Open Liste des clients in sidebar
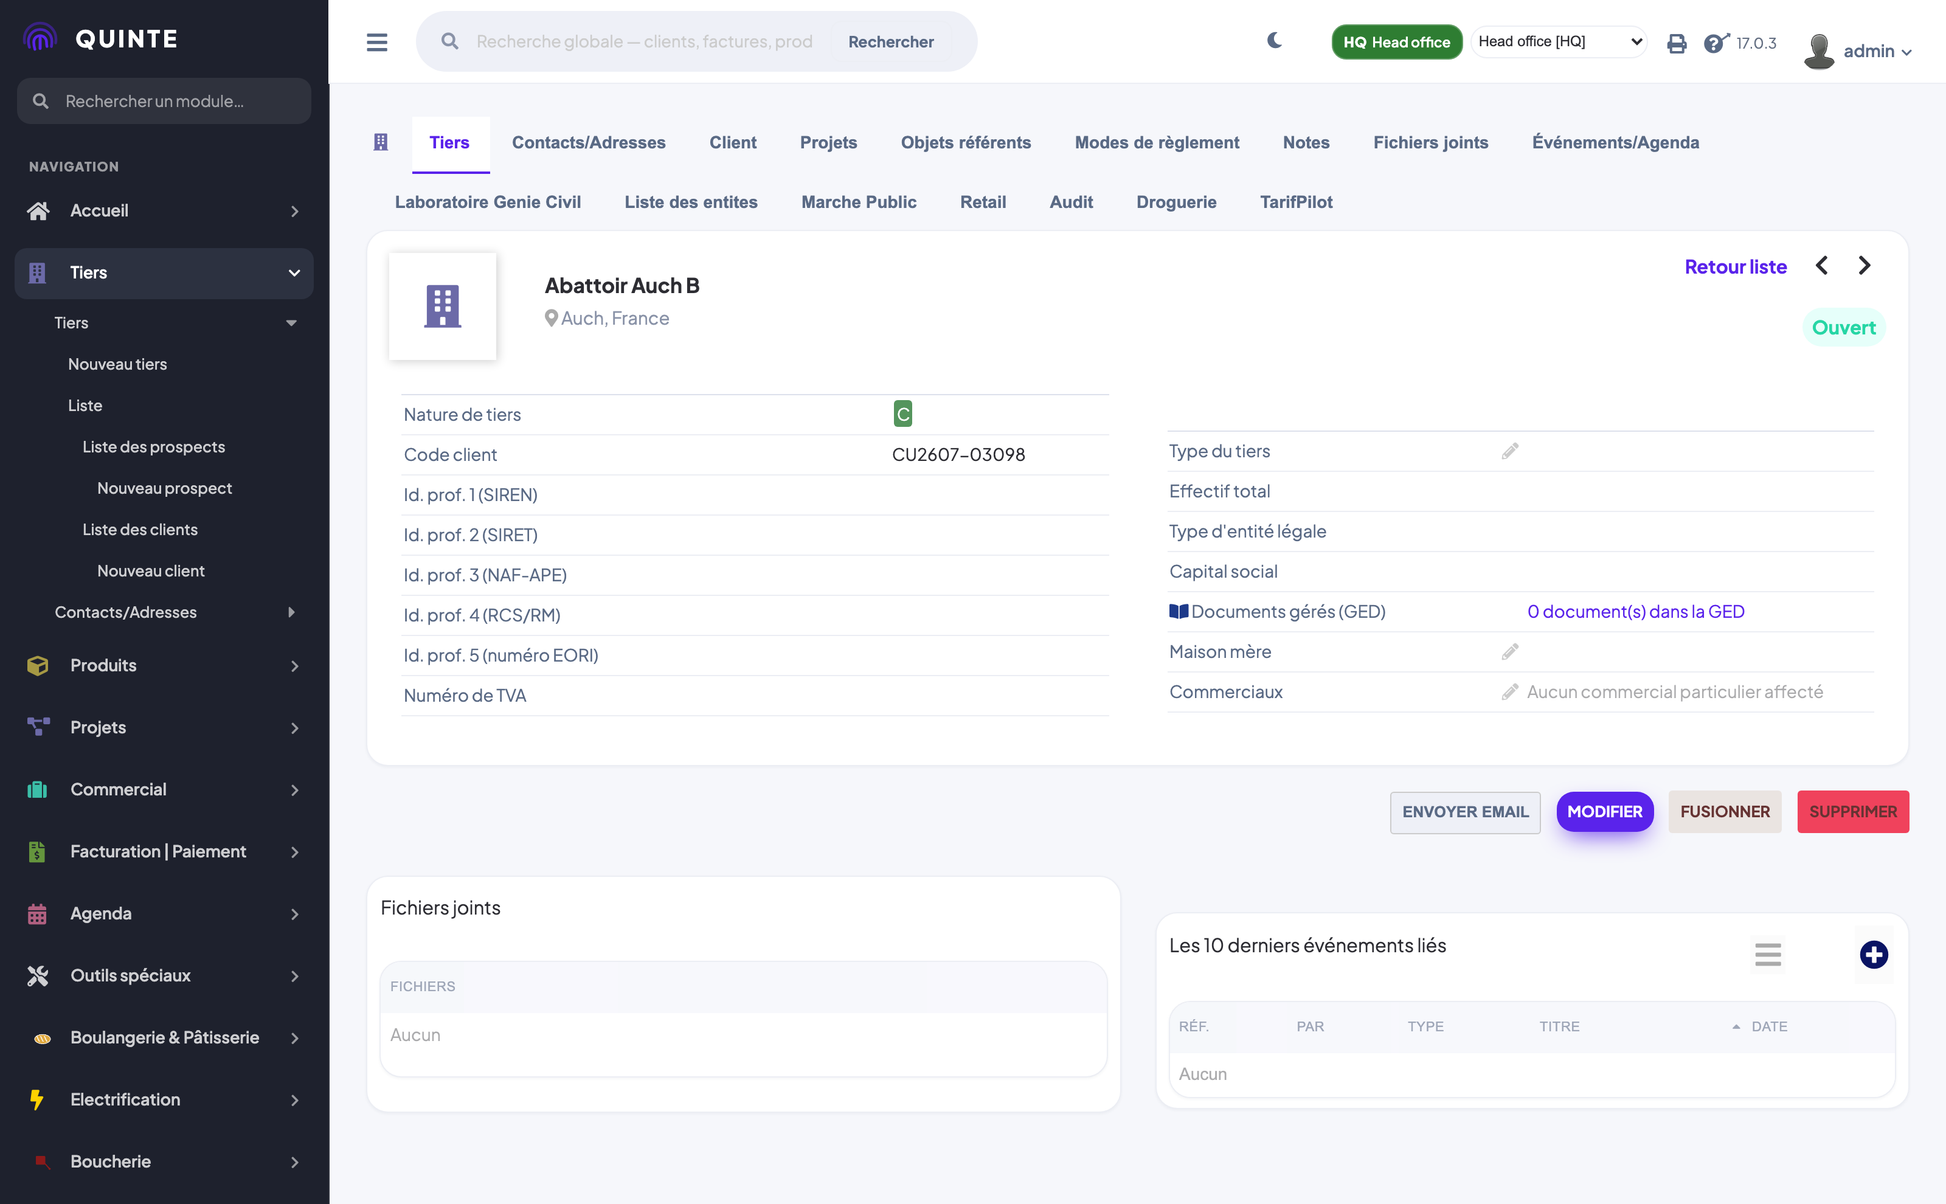 [x=140, y=529]
